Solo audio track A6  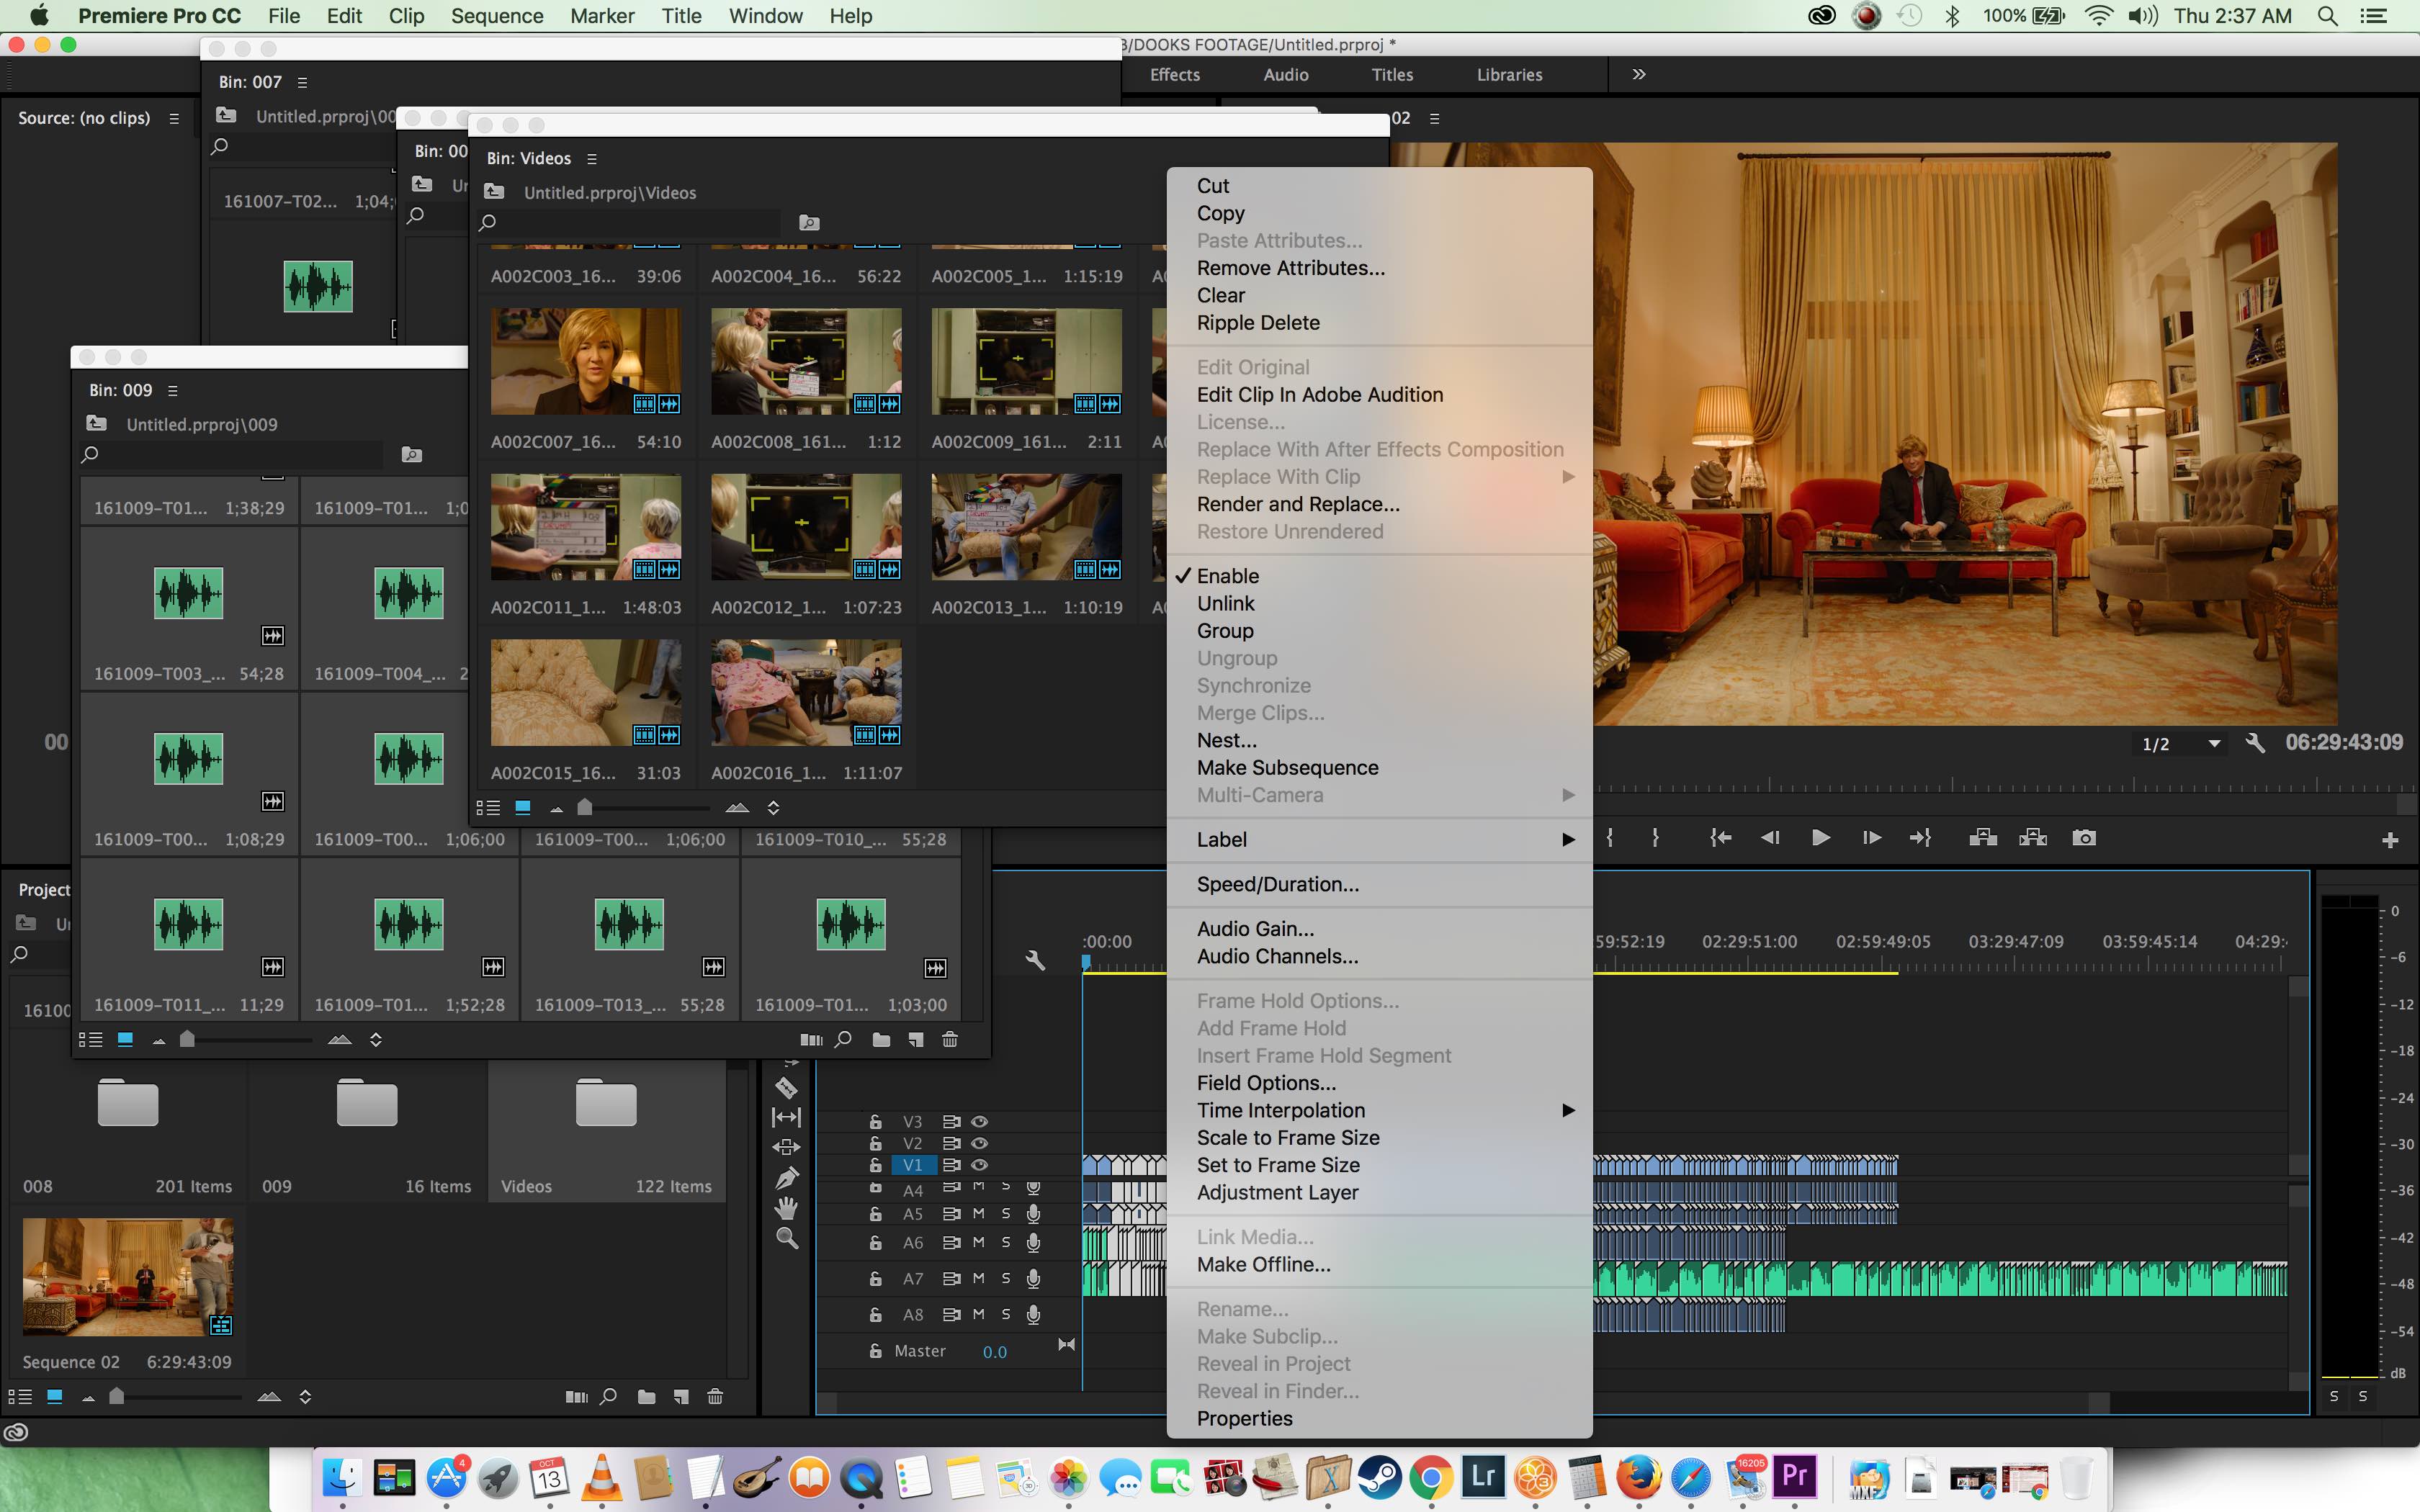point(1006,1242)
